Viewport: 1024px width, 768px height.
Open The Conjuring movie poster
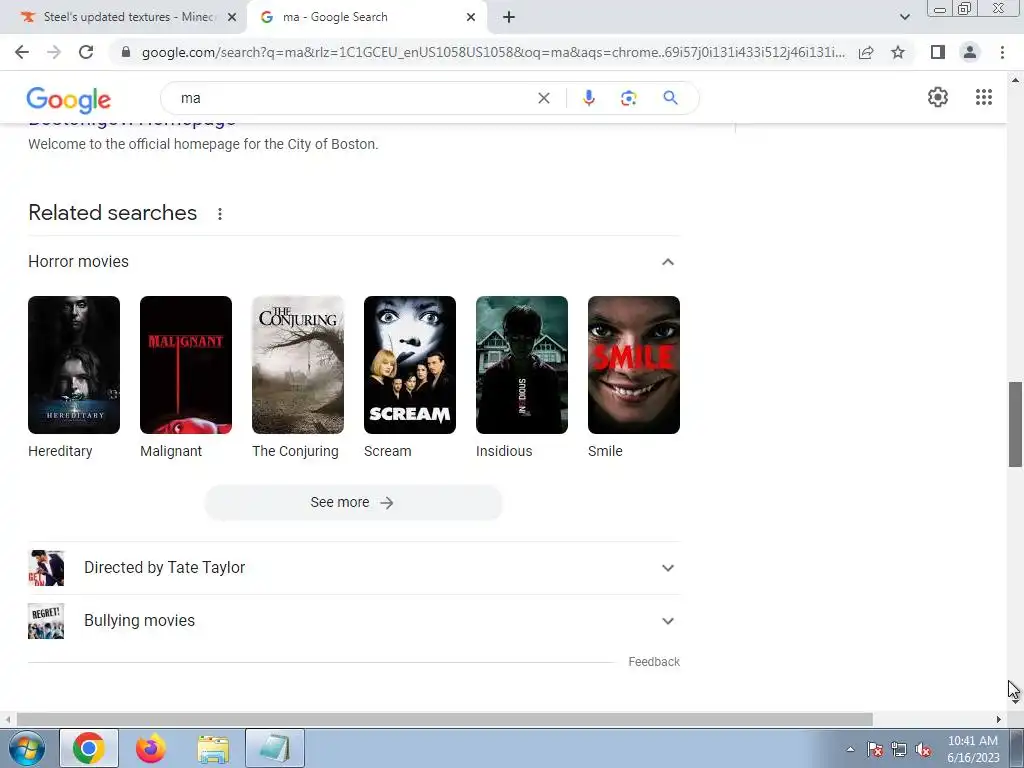(298, 365)
